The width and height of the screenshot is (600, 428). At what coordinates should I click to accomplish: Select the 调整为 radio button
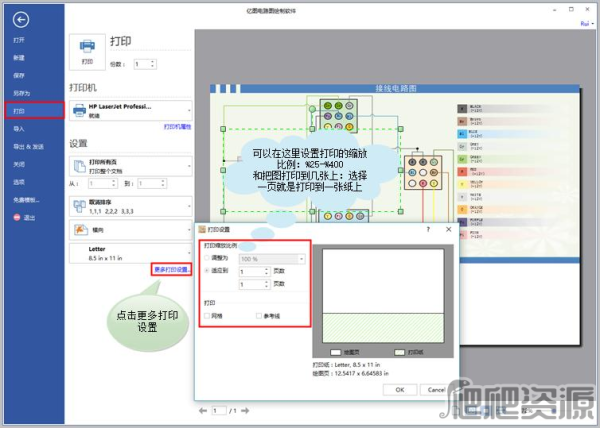(x=207, y=258)
